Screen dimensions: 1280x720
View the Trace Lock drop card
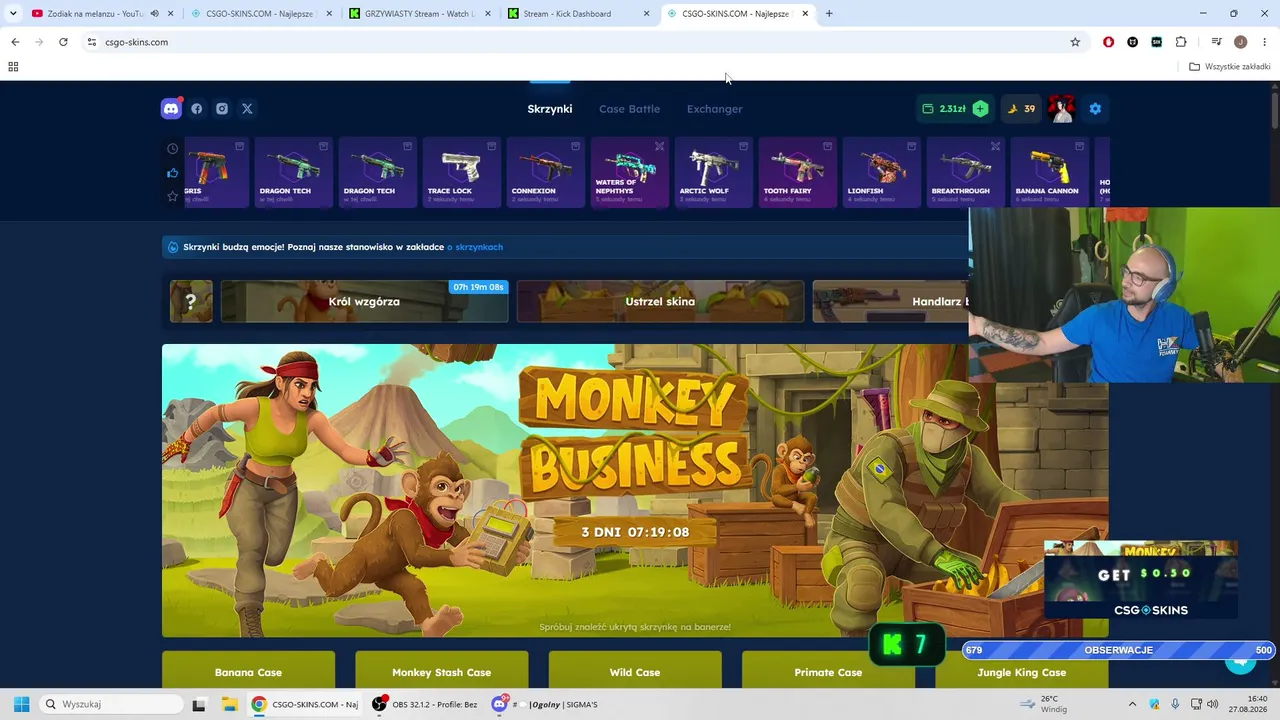coord(462,172)
